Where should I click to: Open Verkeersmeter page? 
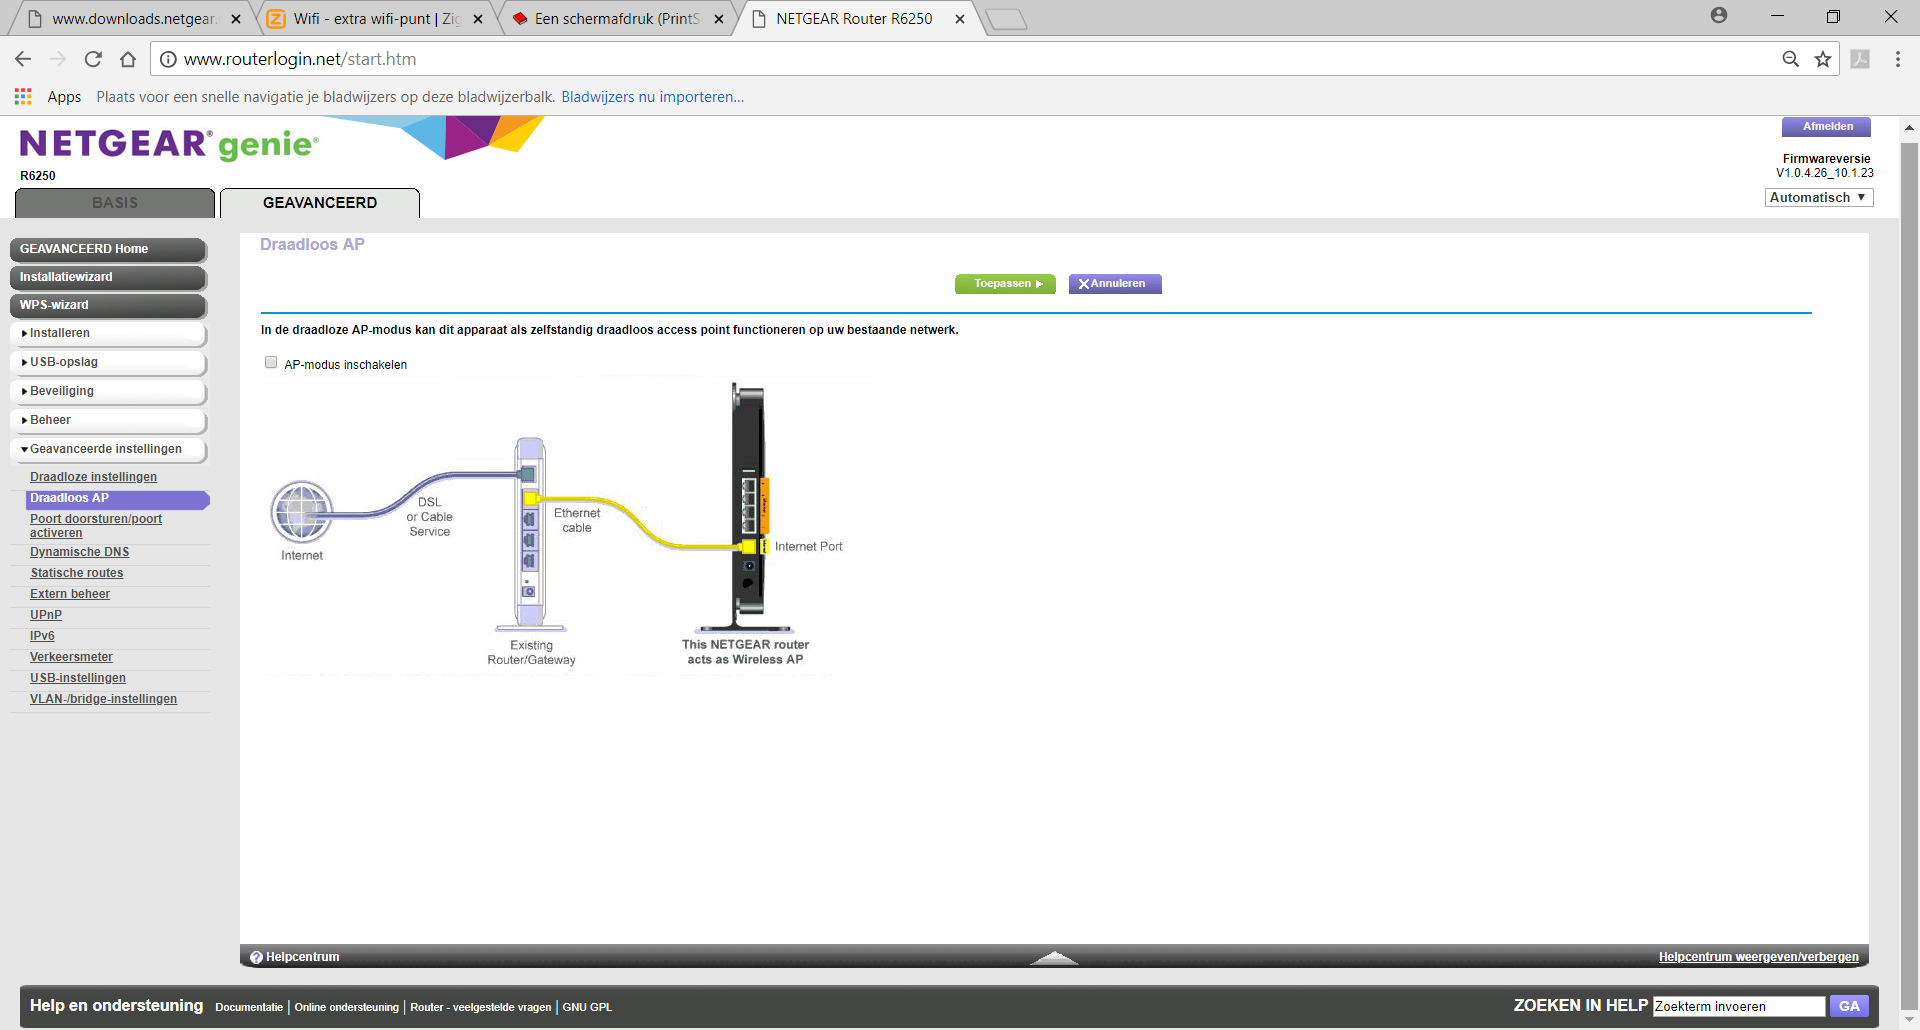click(x=71, y=657)
